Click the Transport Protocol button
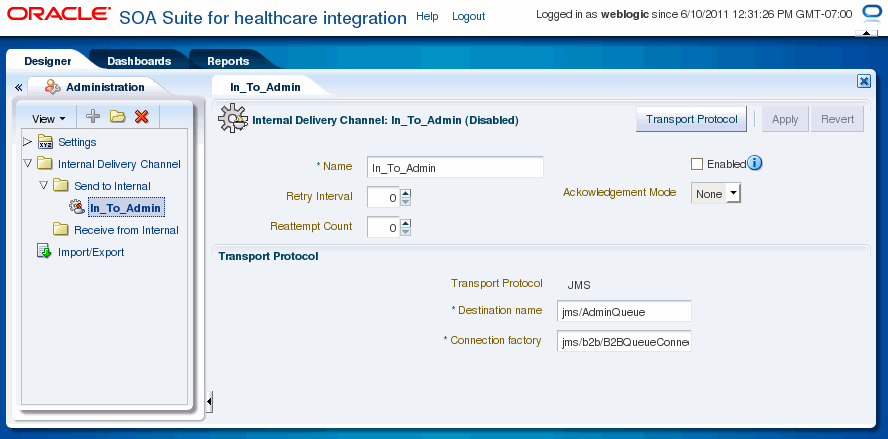 coord(691,120)
